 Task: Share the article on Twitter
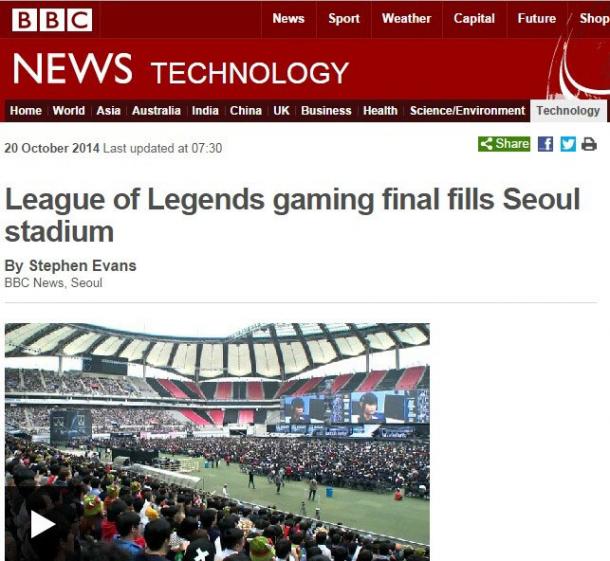click(x=568, y=144)
